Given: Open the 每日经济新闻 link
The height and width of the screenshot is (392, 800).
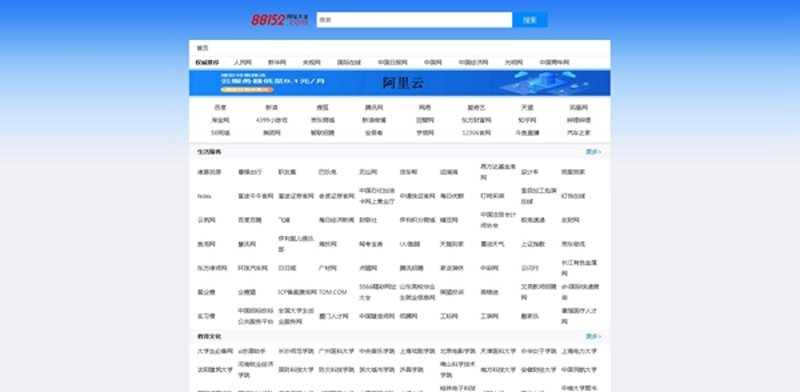Looking at the screenshot, I should pyautogui.click(x=336, y=220).
